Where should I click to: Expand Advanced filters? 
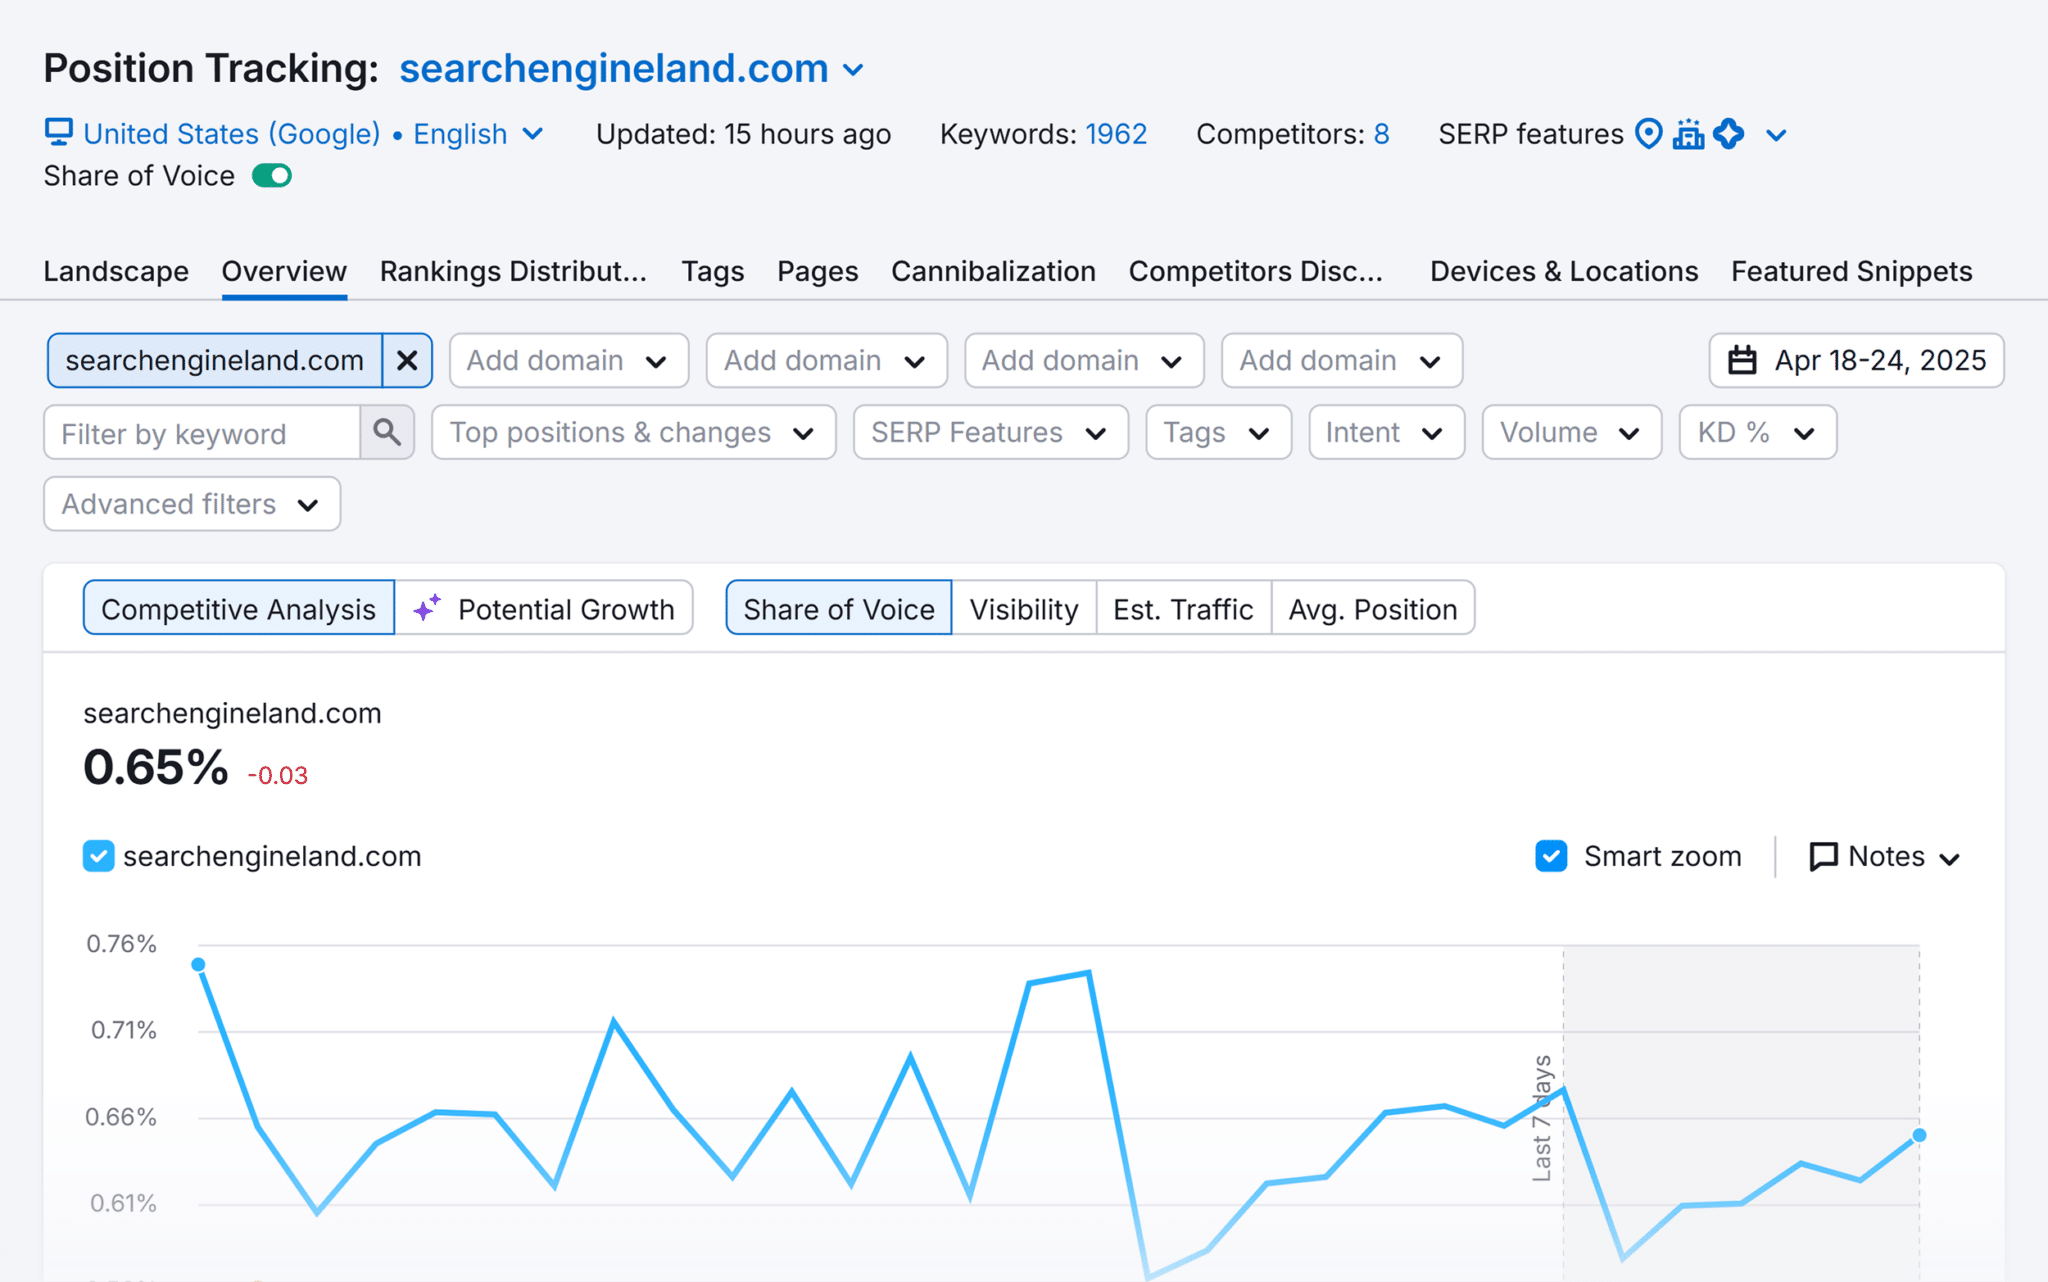[x=192, y=503]
